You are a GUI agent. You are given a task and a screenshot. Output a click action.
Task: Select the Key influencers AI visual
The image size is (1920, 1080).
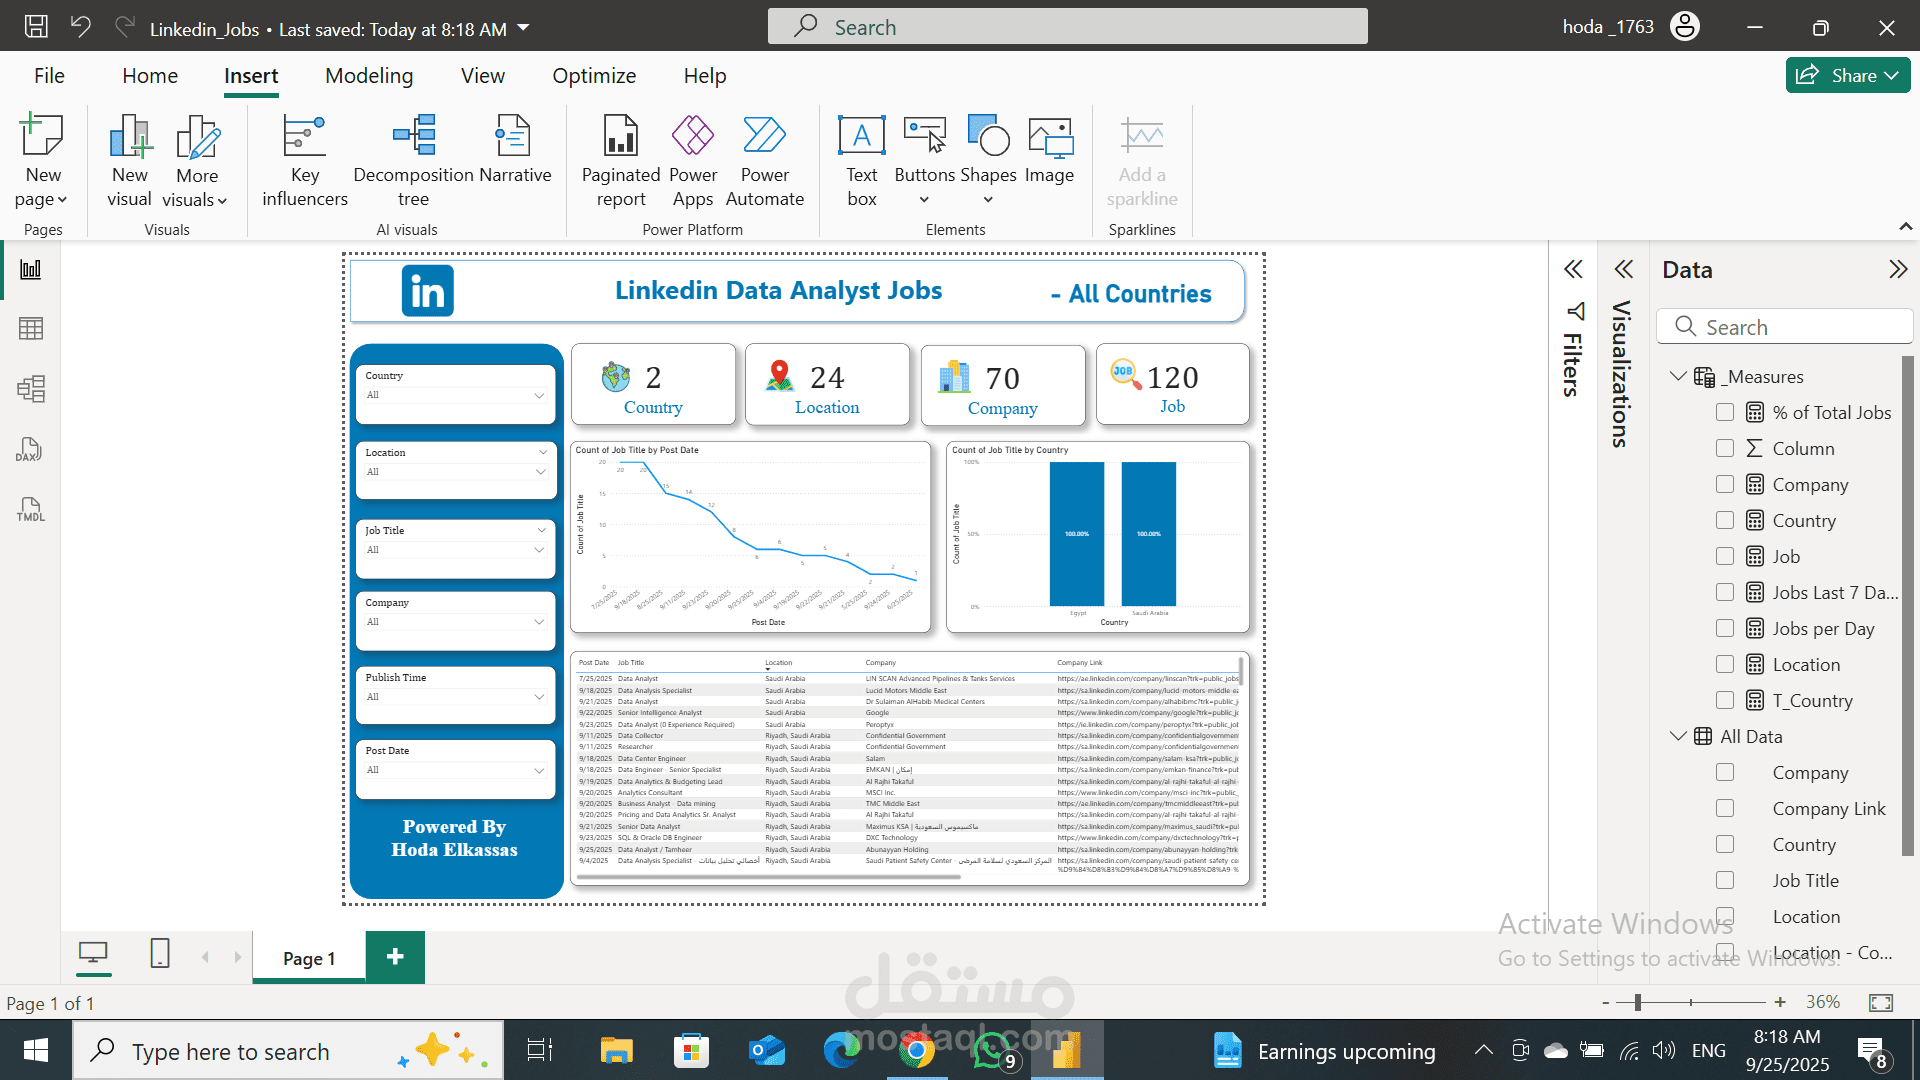304,160
